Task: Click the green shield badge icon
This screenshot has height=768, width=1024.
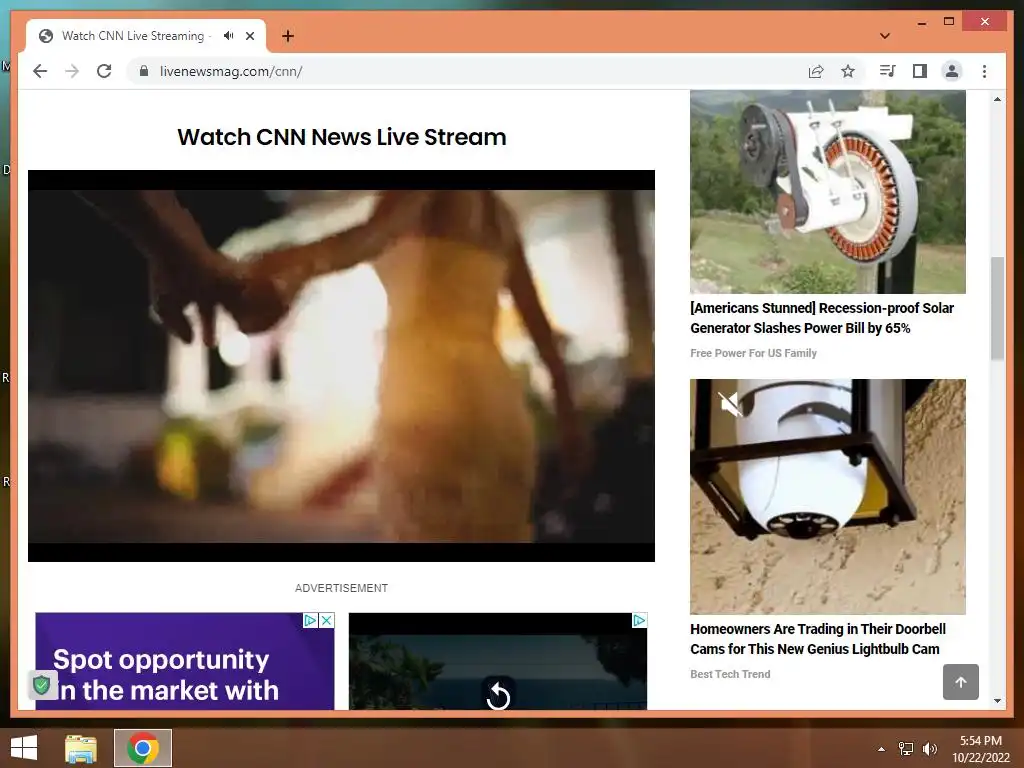Action: tap(42, 685)
